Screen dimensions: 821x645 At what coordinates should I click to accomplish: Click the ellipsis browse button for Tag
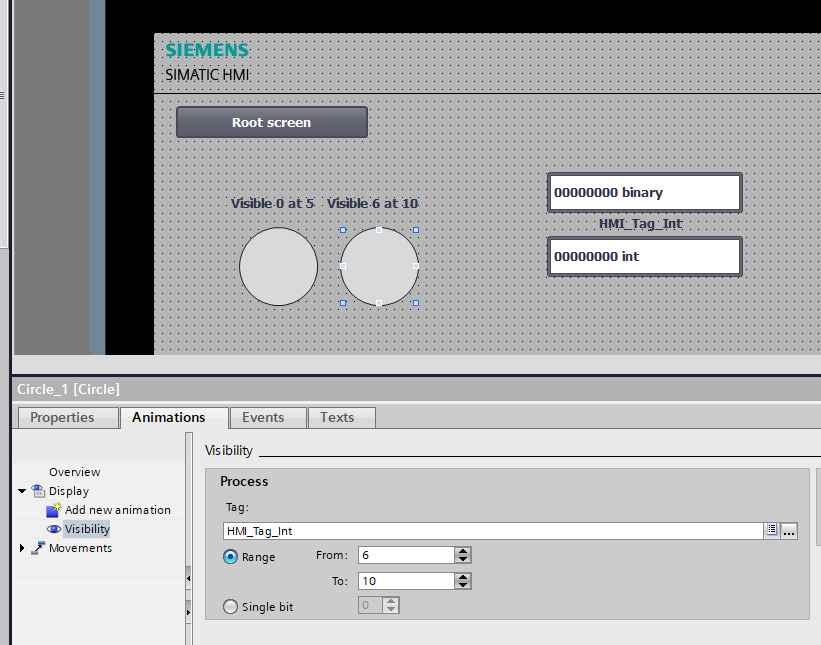coord(789,531)
